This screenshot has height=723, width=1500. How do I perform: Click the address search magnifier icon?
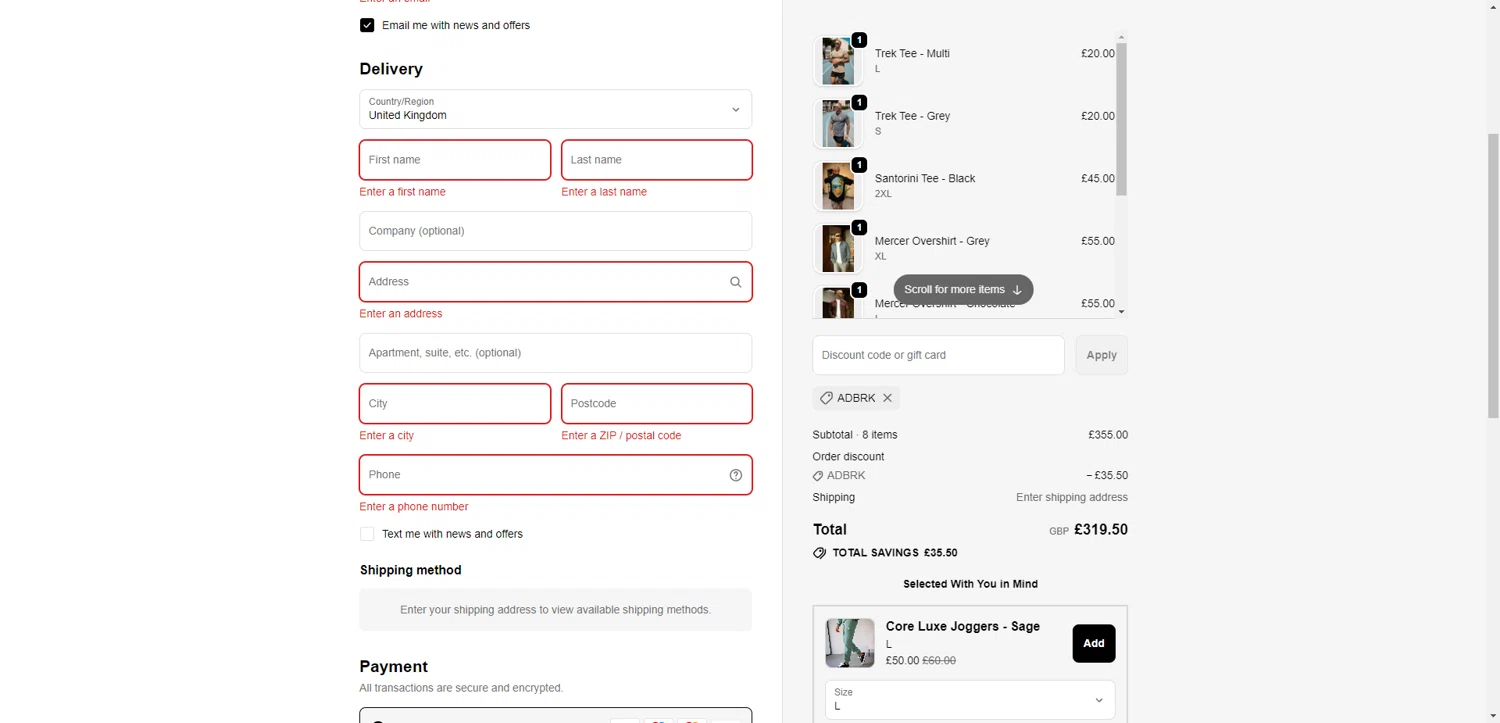point(736,282)
